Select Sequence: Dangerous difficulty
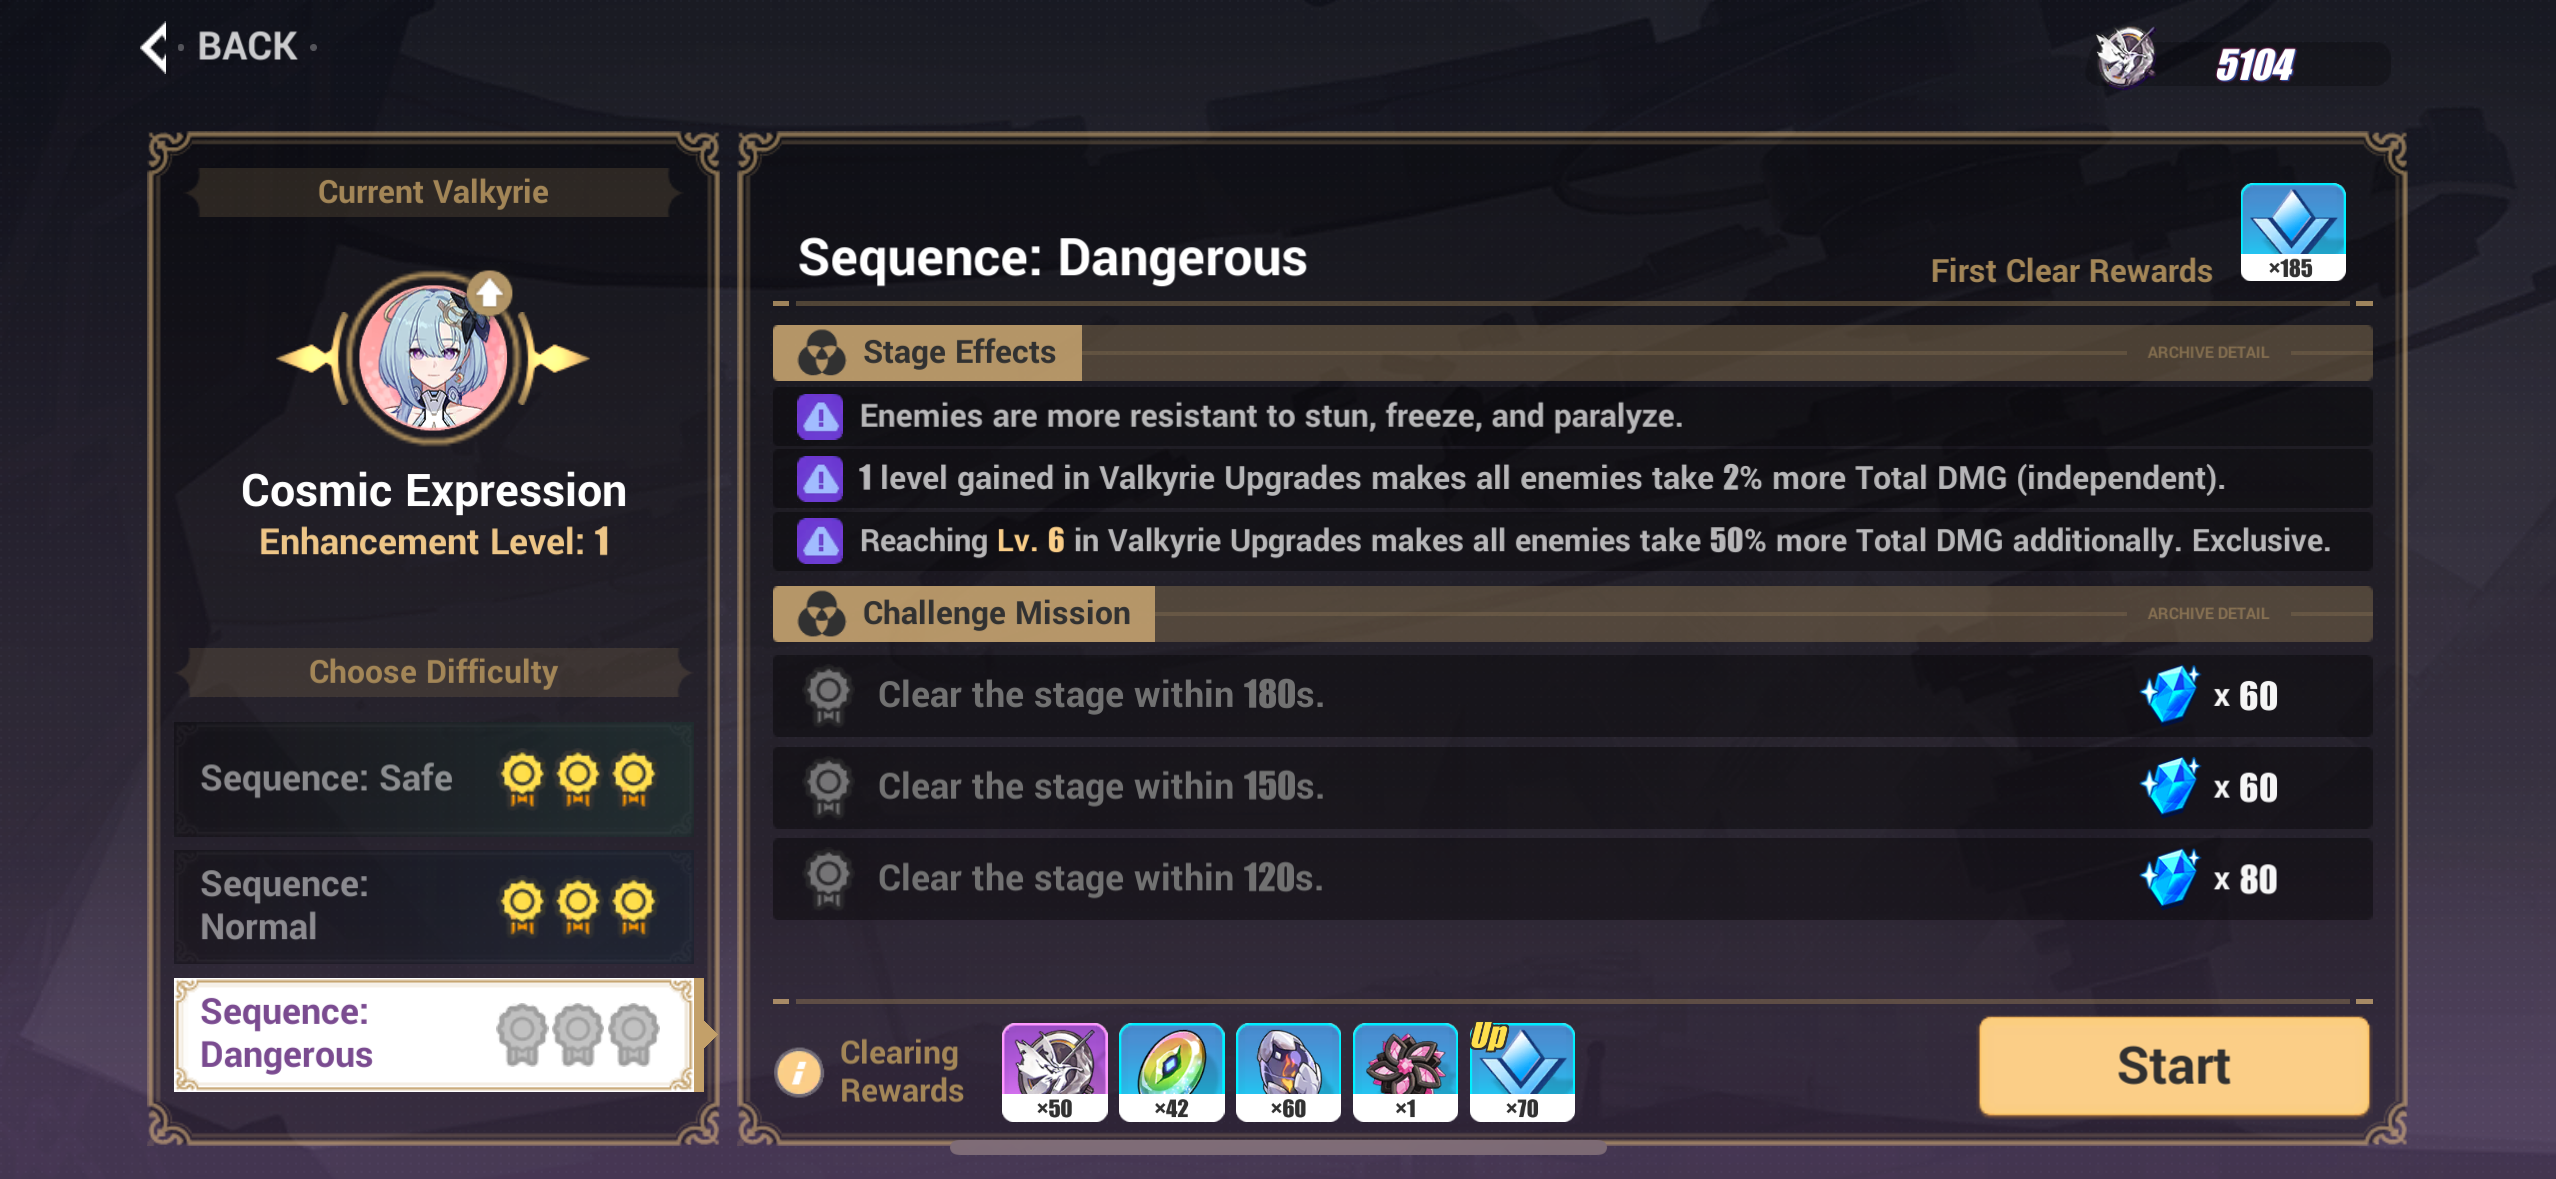Image resolution: width=2556 pixels, height=1179 pixels. tap(433, 1034)
